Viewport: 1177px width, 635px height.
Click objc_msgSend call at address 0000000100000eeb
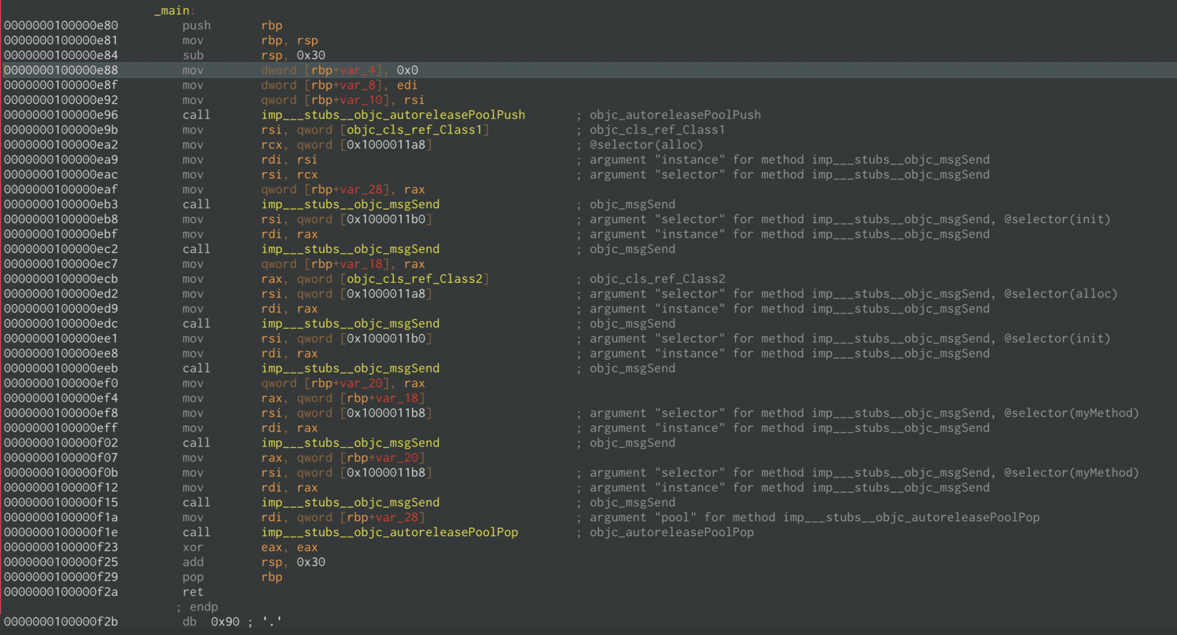click(351, 368)
